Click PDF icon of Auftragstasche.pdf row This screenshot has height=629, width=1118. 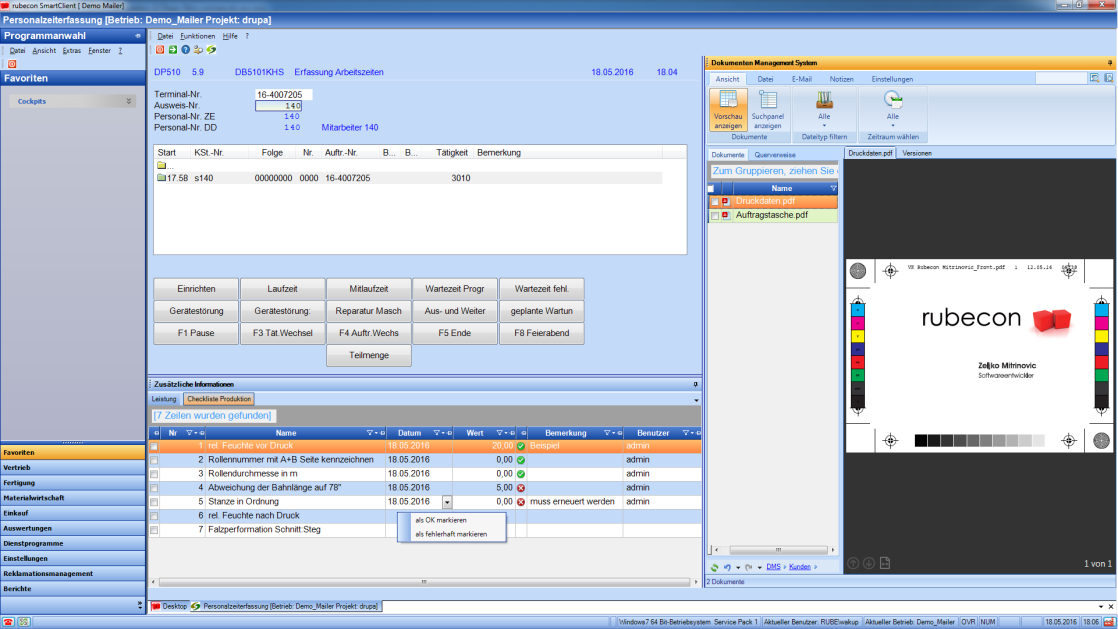pyautogui.click(x=726, y=215)
